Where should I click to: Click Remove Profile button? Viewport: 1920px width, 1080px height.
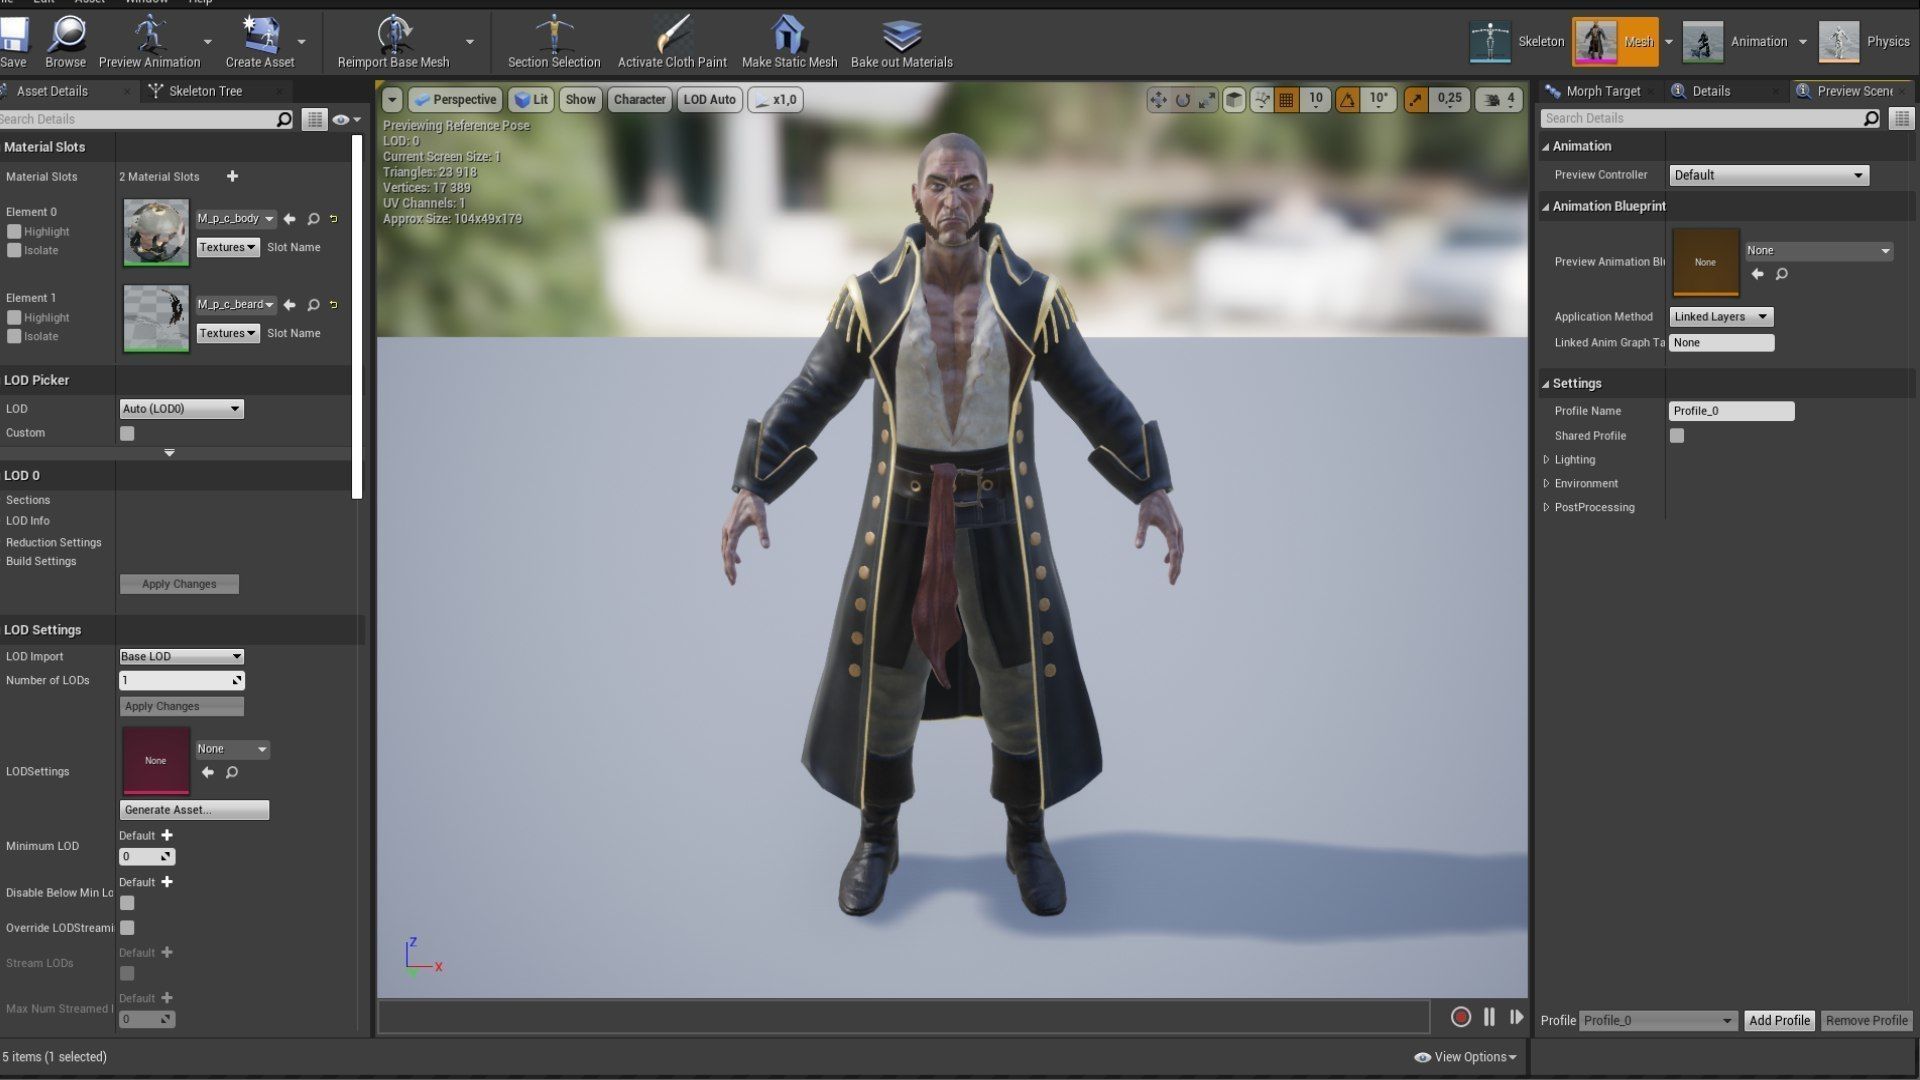click(1866, 1020)
